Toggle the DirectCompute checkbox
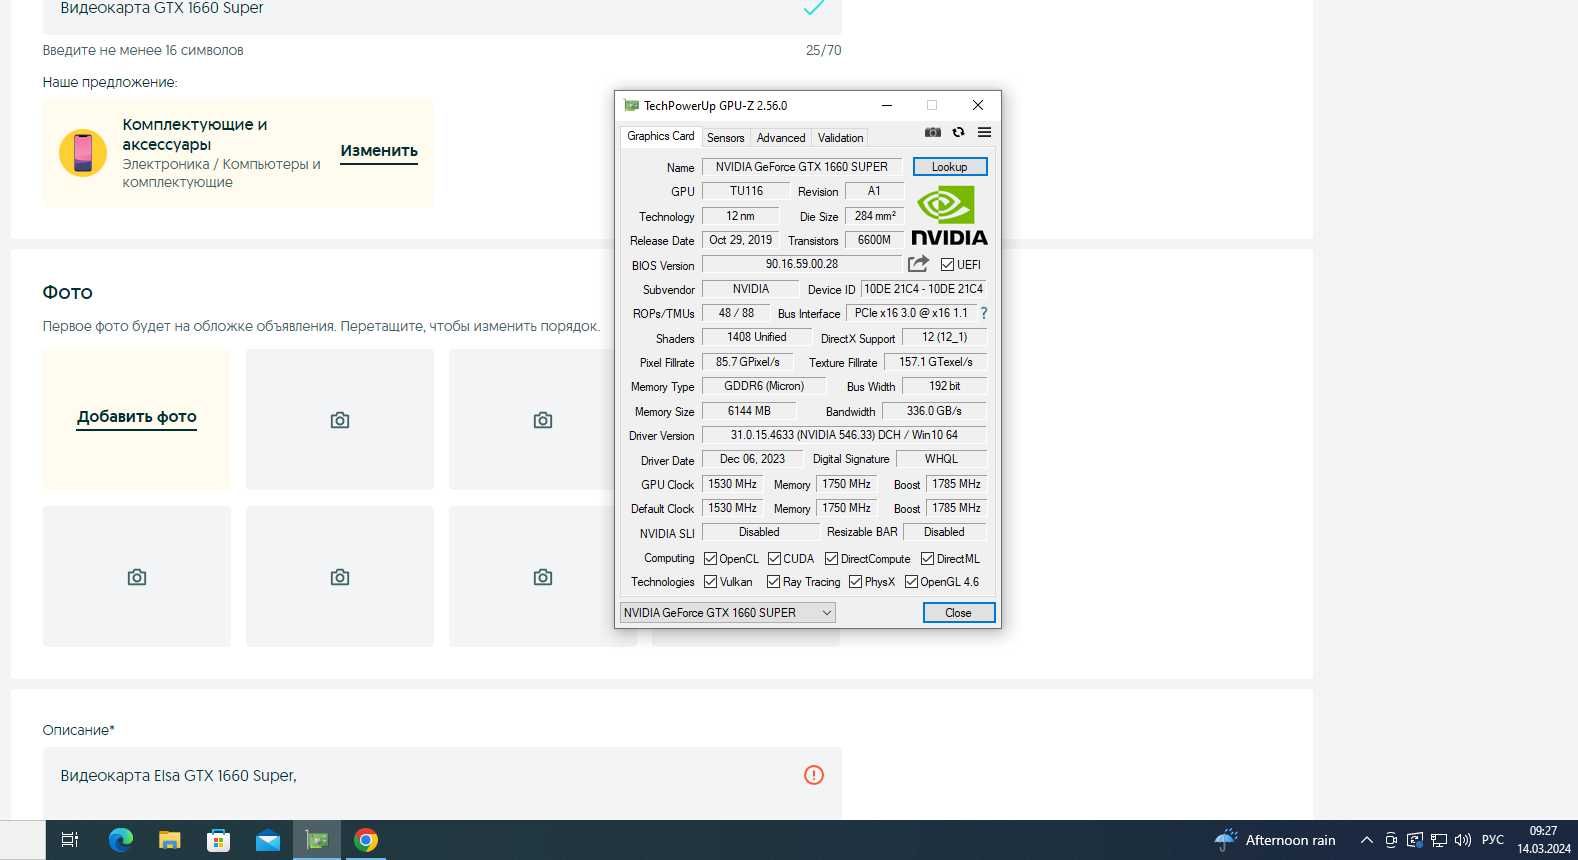This screenshot has height=860, width=1578. [831, 559]
